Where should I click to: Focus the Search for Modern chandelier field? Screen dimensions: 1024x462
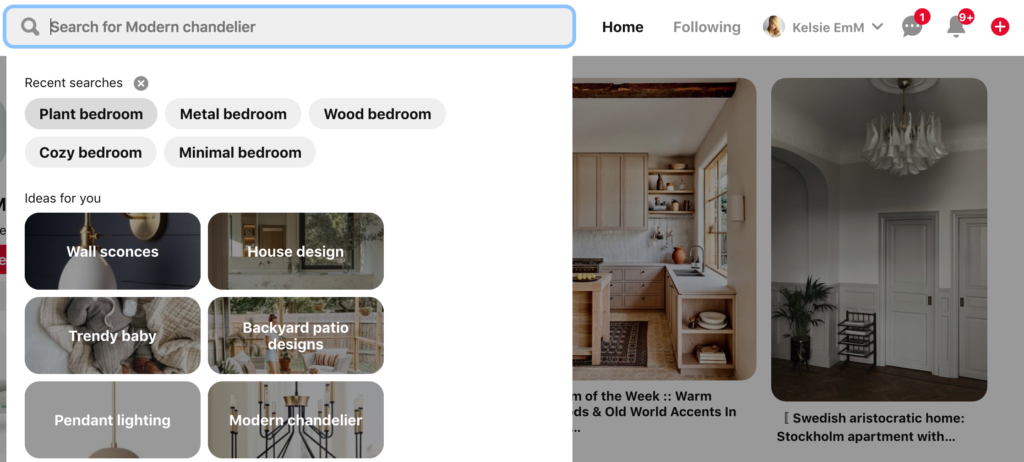(x=289, y=27)
